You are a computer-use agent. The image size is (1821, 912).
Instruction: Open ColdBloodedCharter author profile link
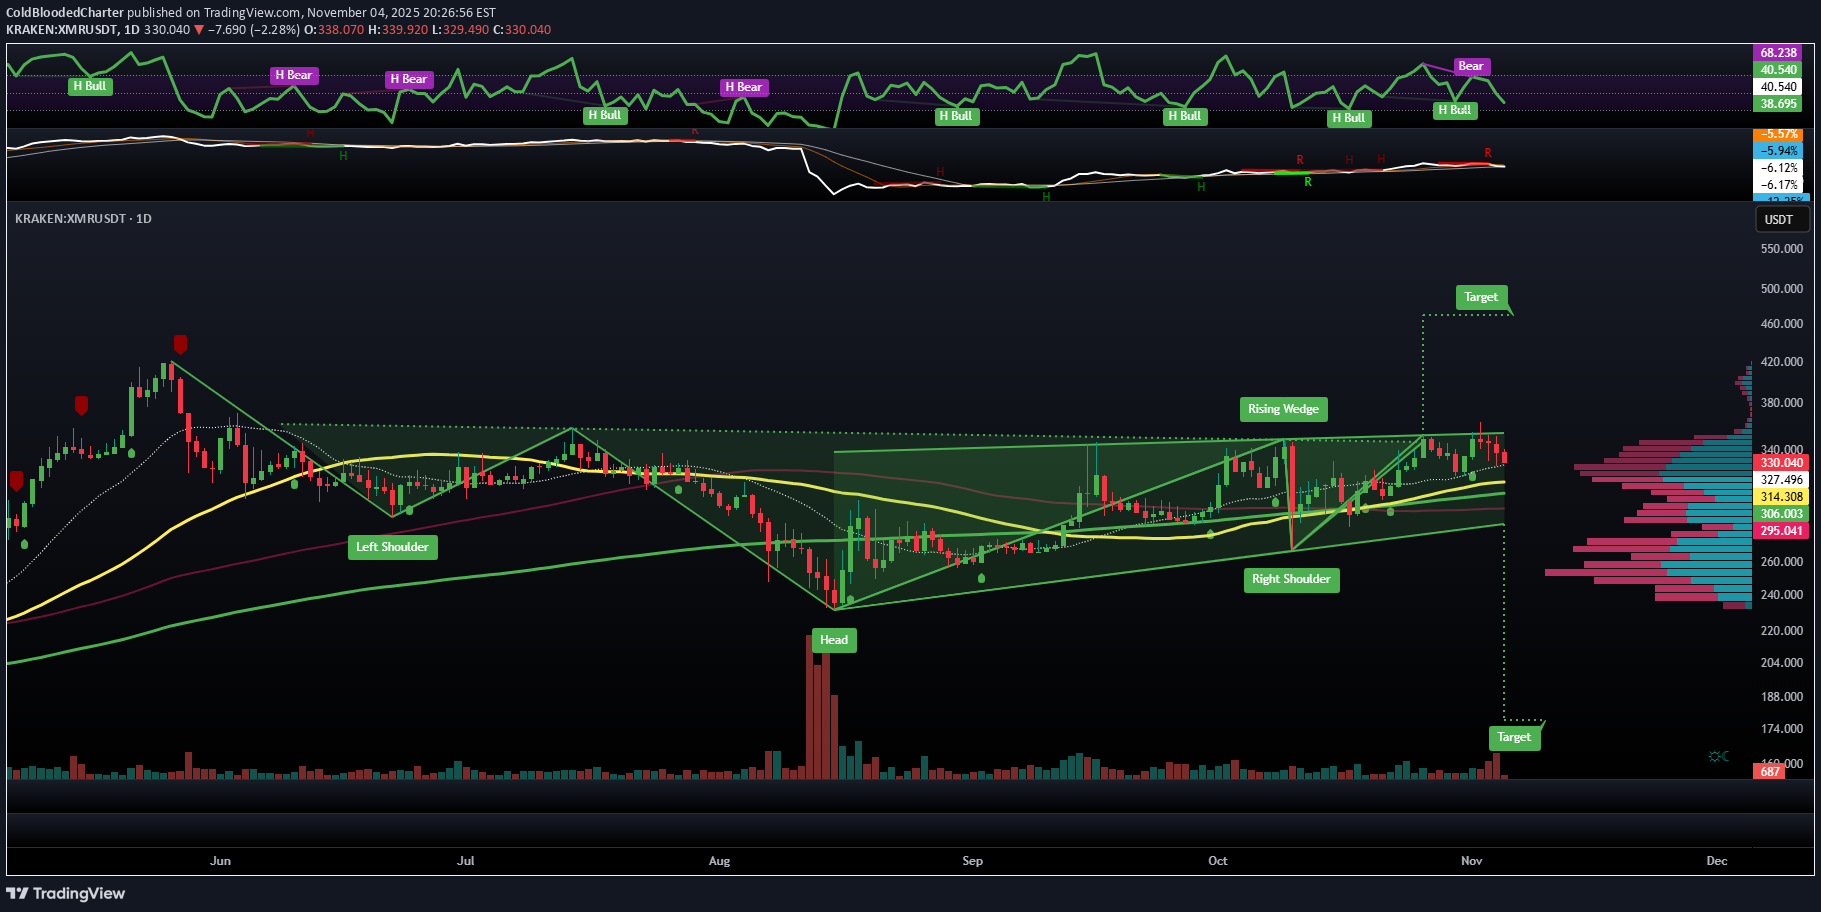(x=65, y=13)
